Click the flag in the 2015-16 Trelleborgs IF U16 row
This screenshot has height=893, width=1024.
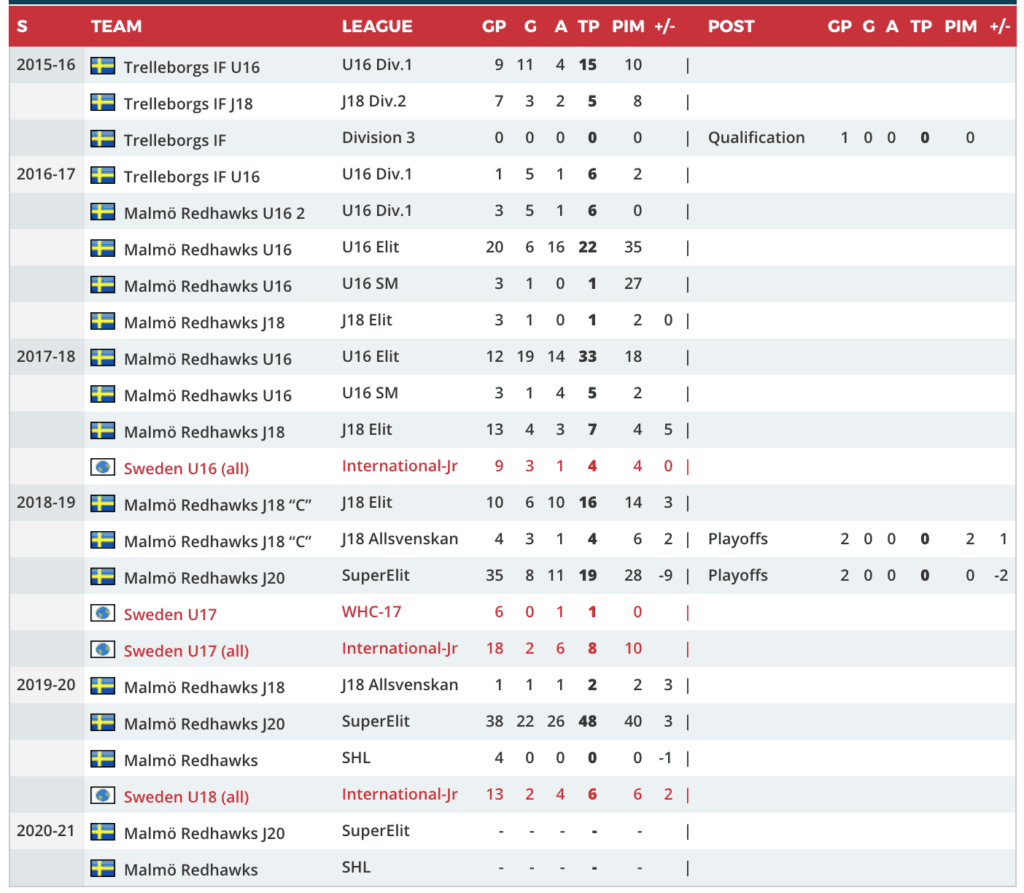(102, 66)
